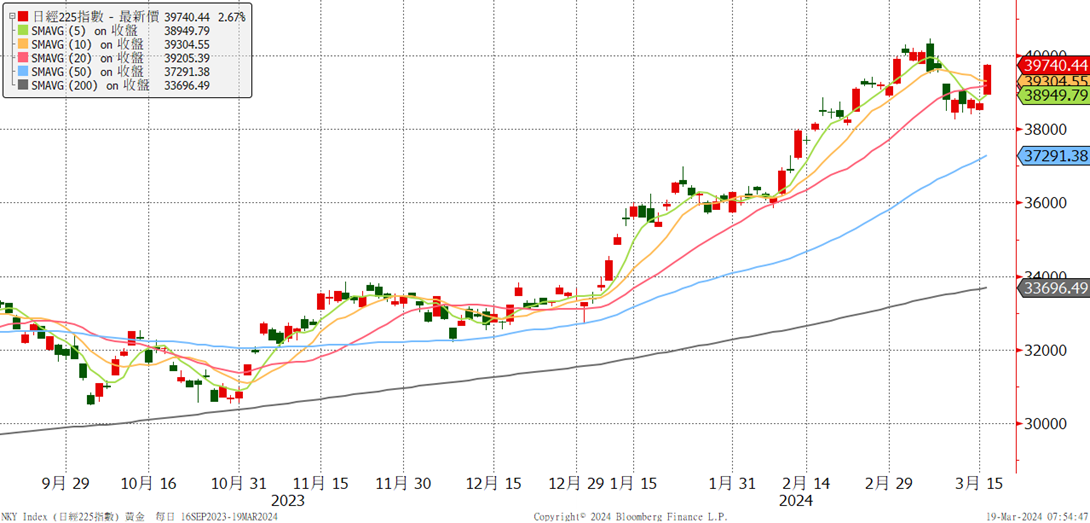Click the legend value '39205.39'
The width and height of the screenshot is (1090, 523).
[186, 57]
